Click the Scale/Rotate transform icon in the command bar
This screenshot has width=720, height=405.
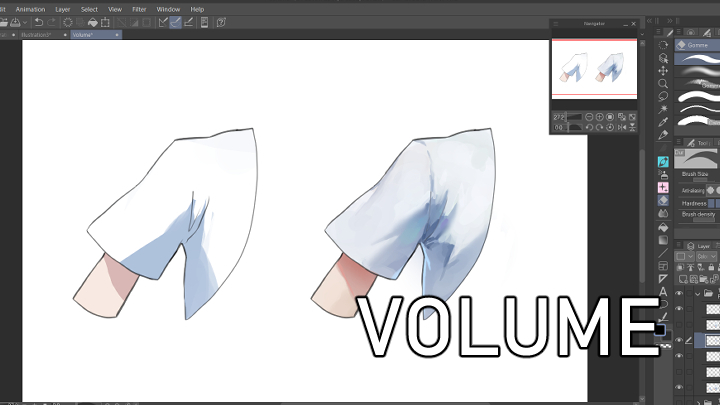click(x=105, y=22)
